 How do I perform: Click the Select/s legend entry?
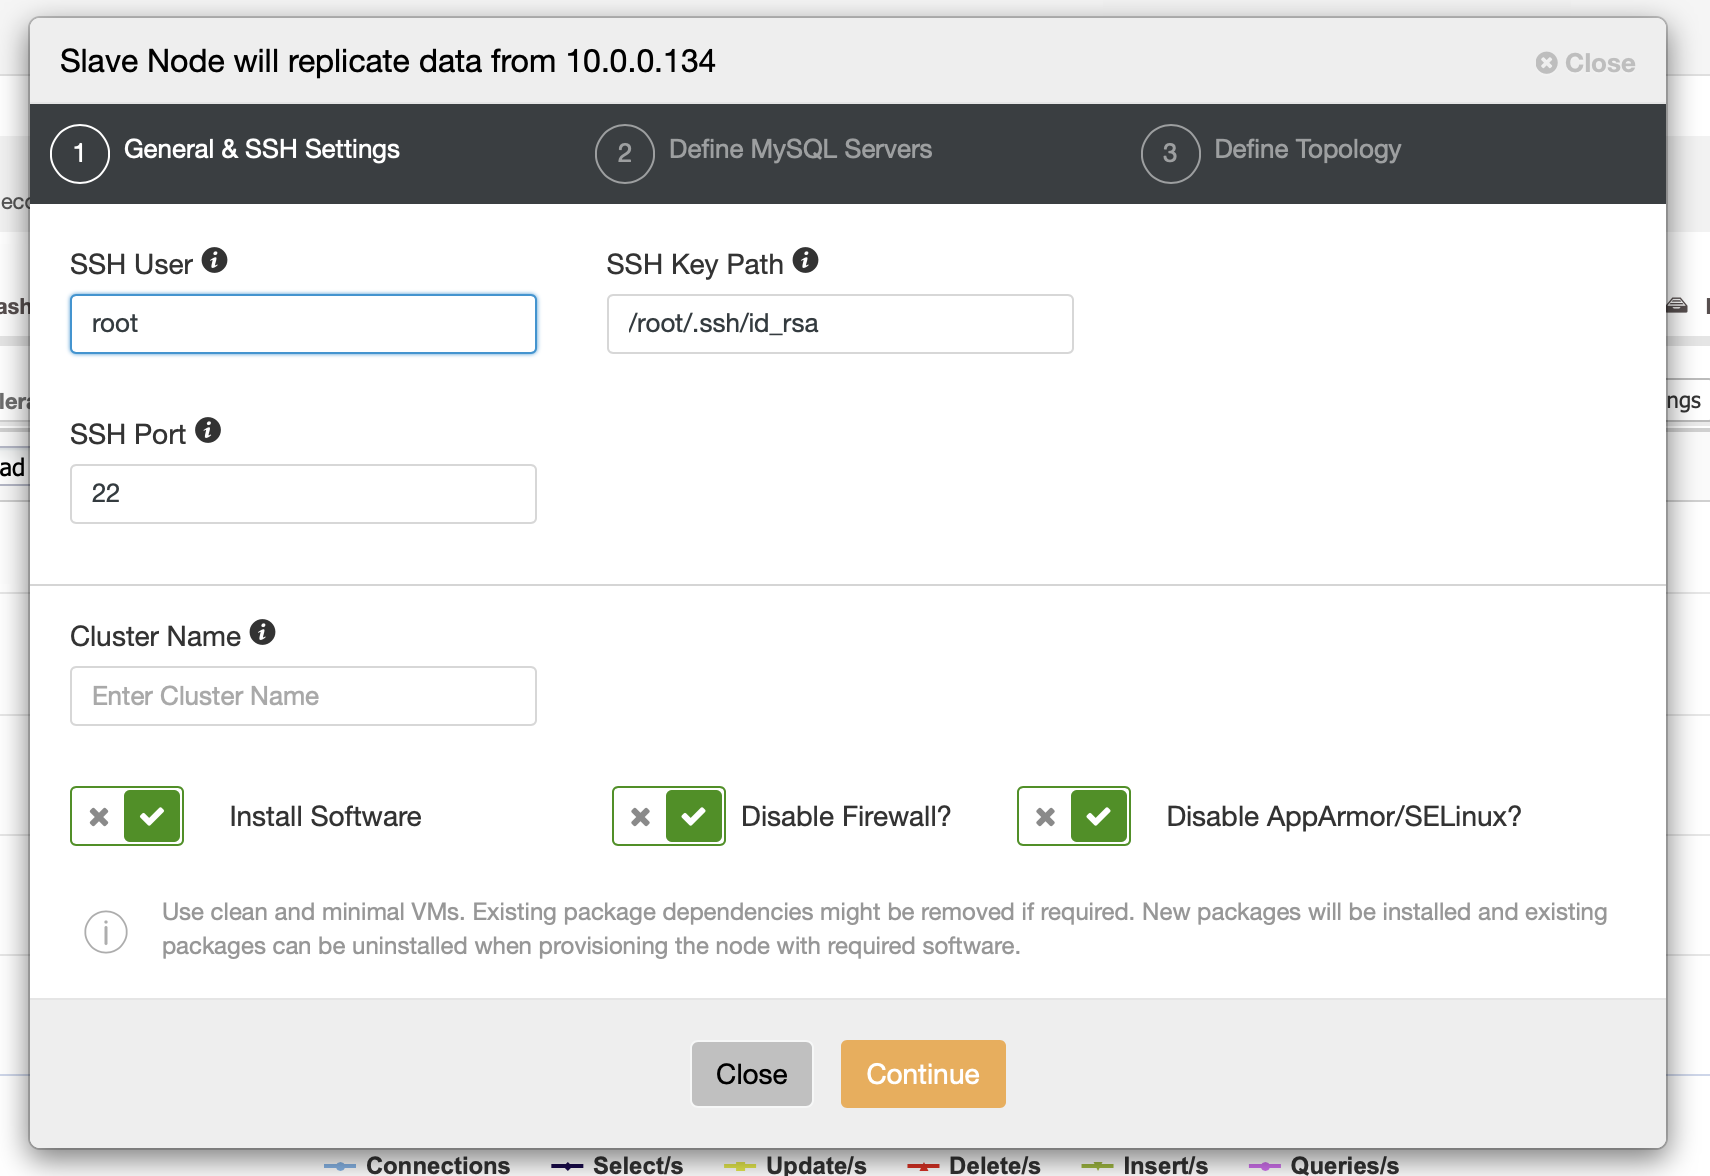coord(617,1165)
